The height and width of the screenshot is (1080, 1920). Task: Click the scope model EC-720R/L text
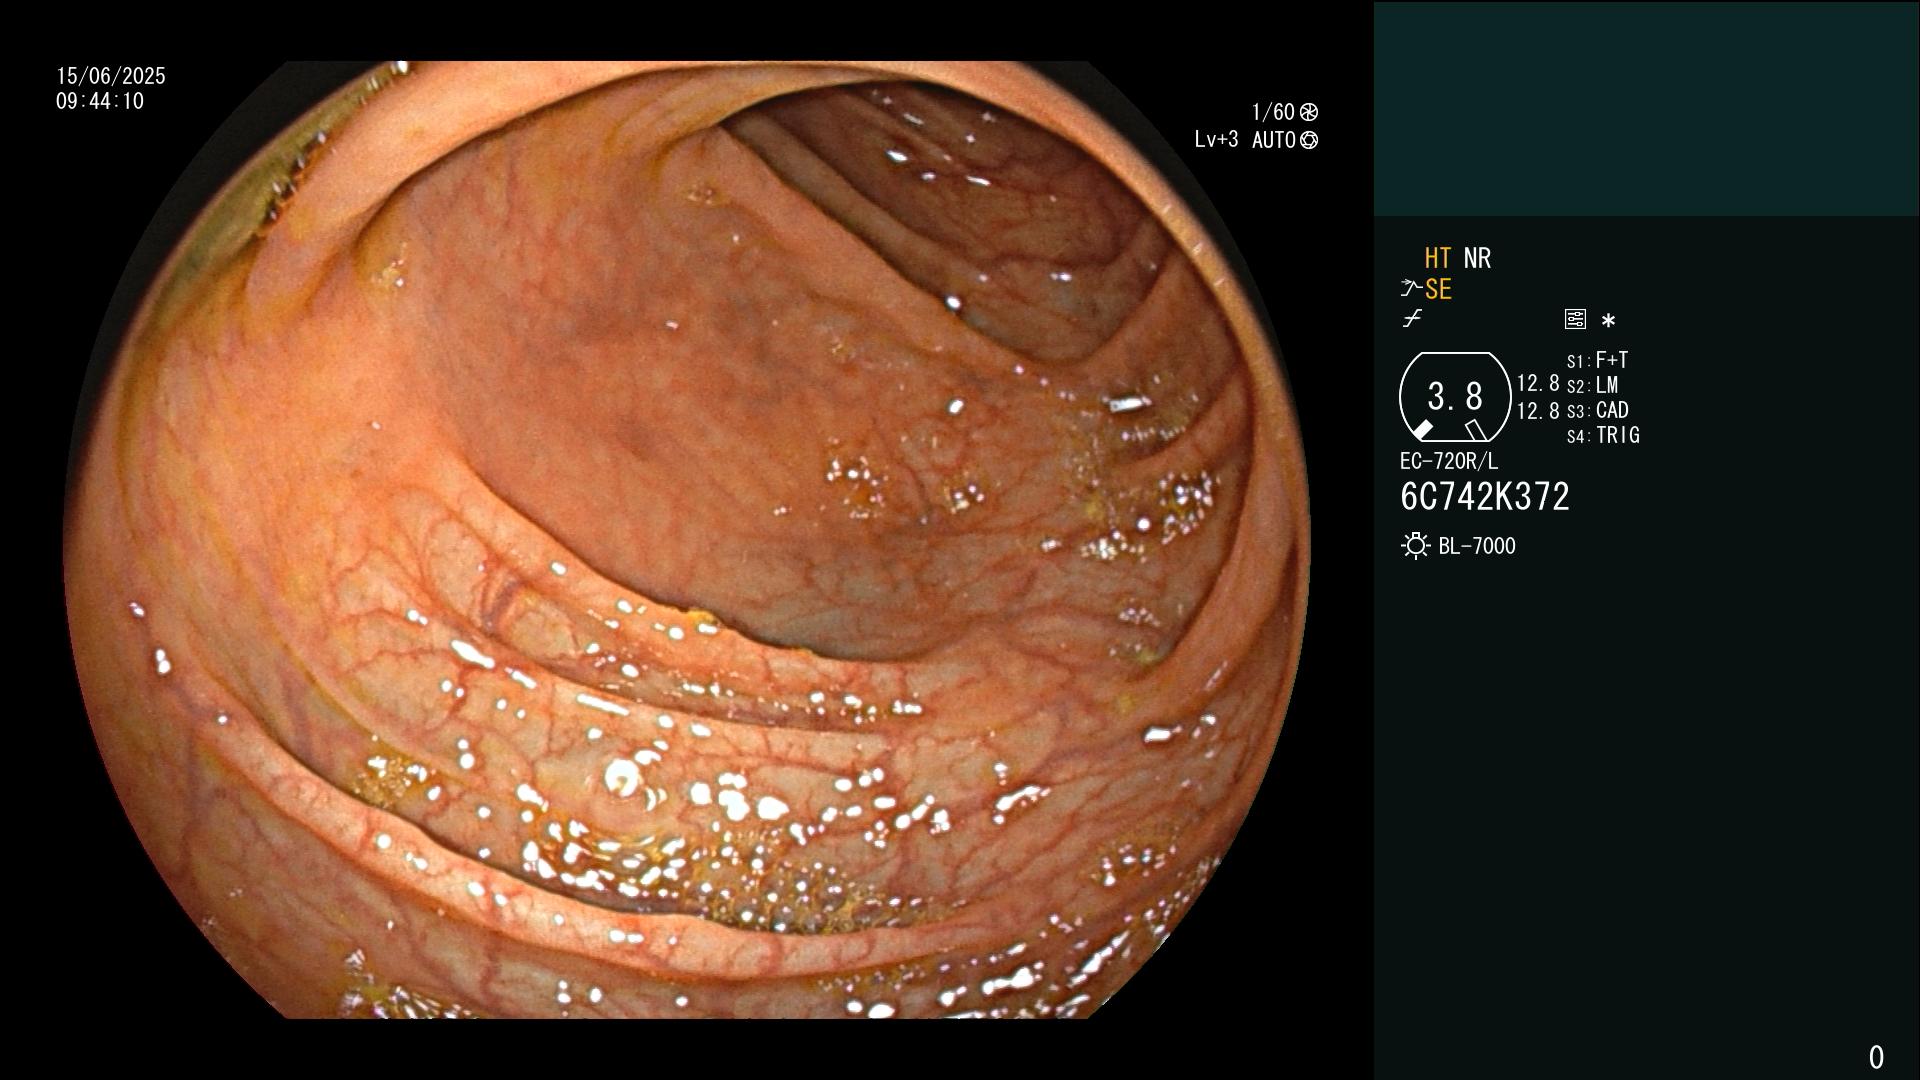[1449, 461]
